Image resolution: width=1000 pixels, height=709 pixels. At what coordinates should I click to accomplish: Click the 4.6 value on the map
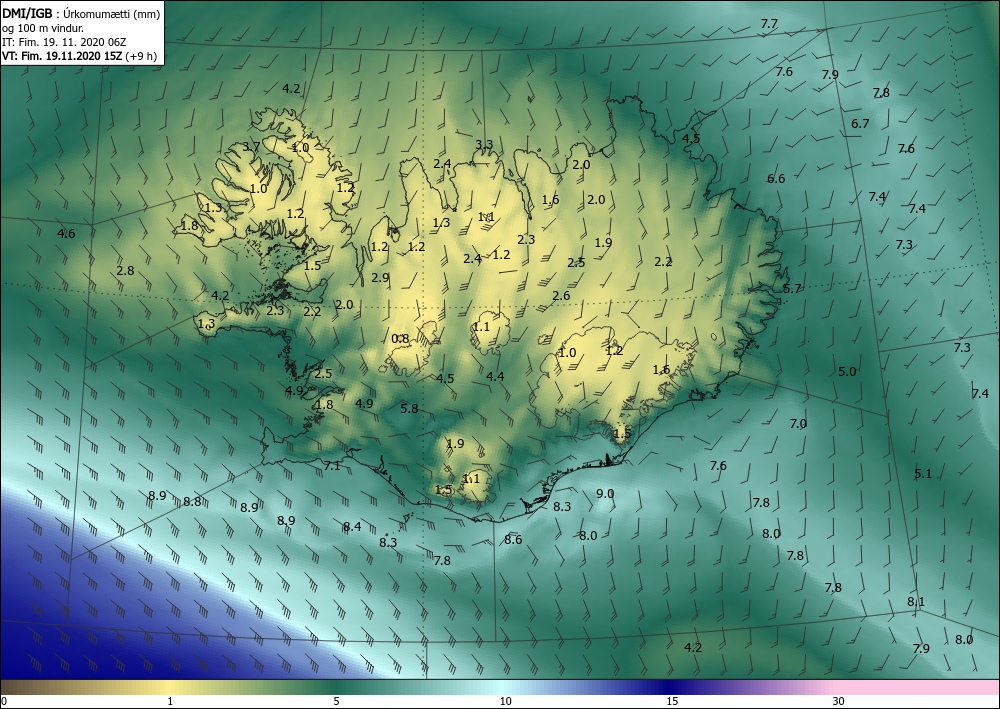[66, 233]
